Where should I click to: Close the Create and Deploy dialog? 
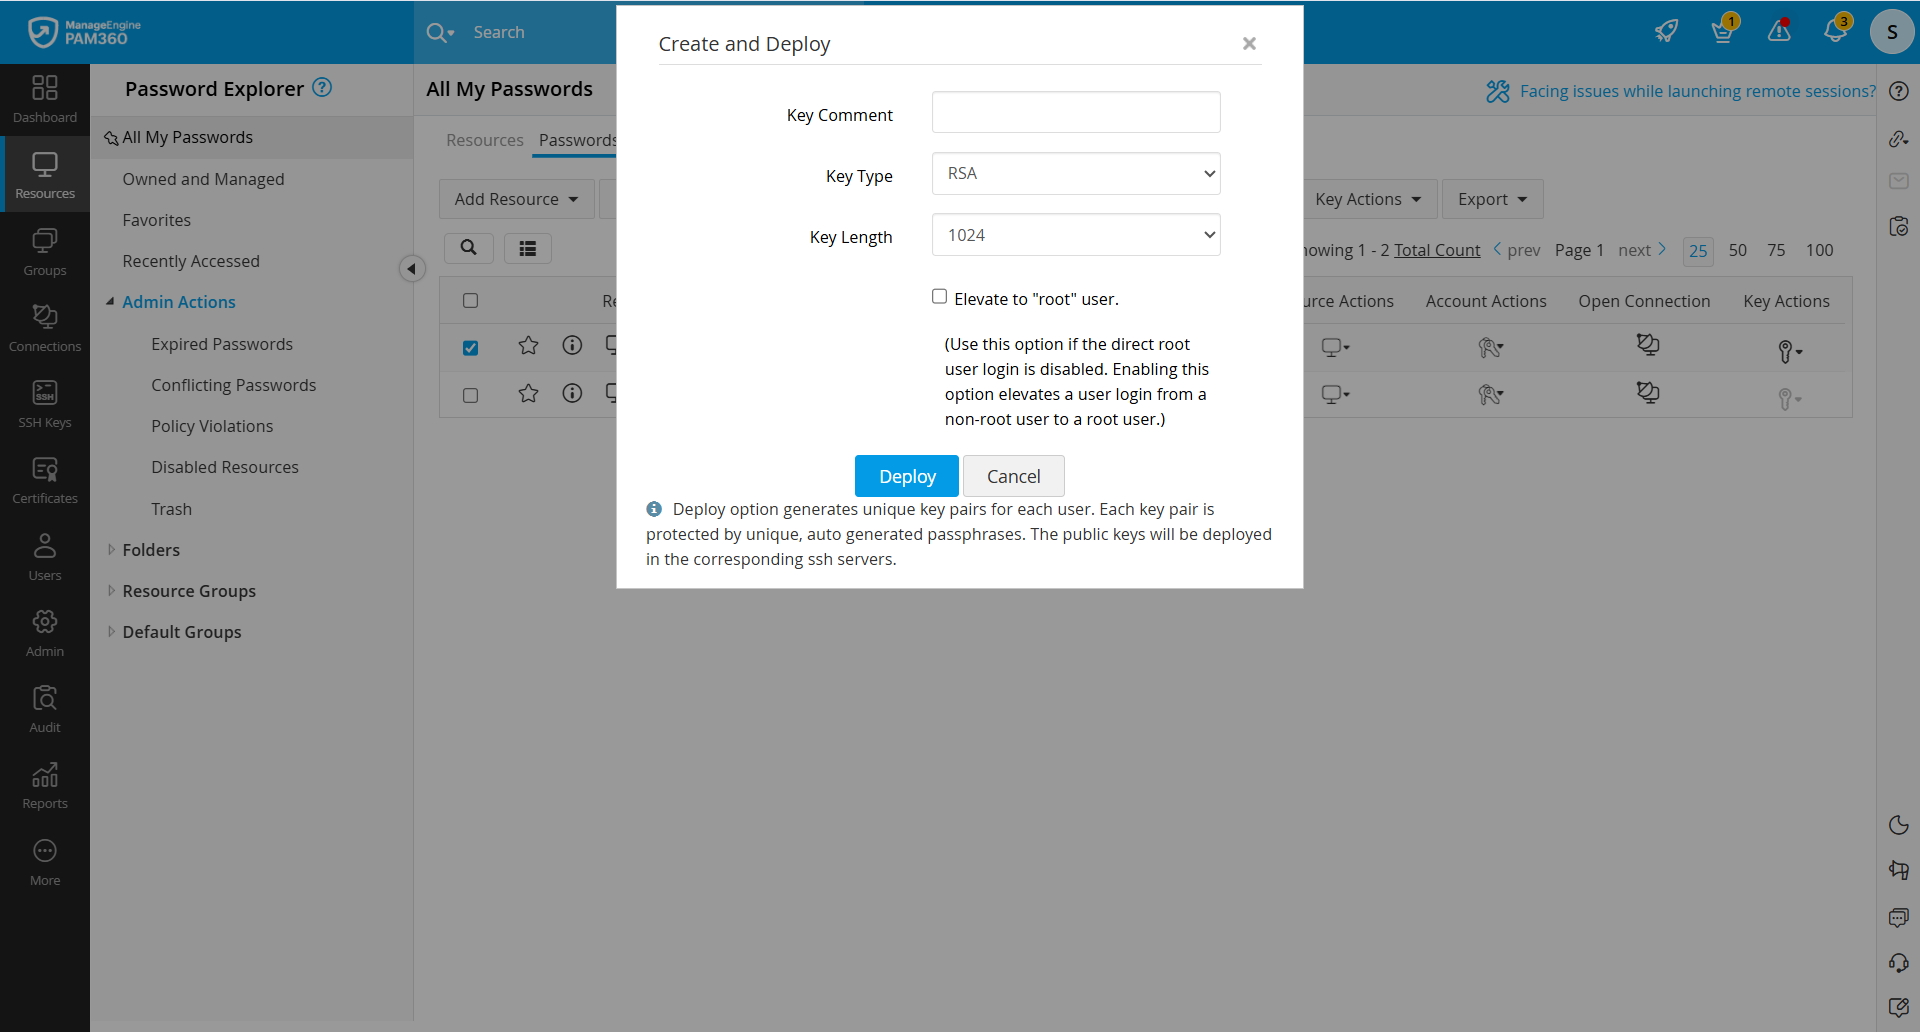point(1249,43)
